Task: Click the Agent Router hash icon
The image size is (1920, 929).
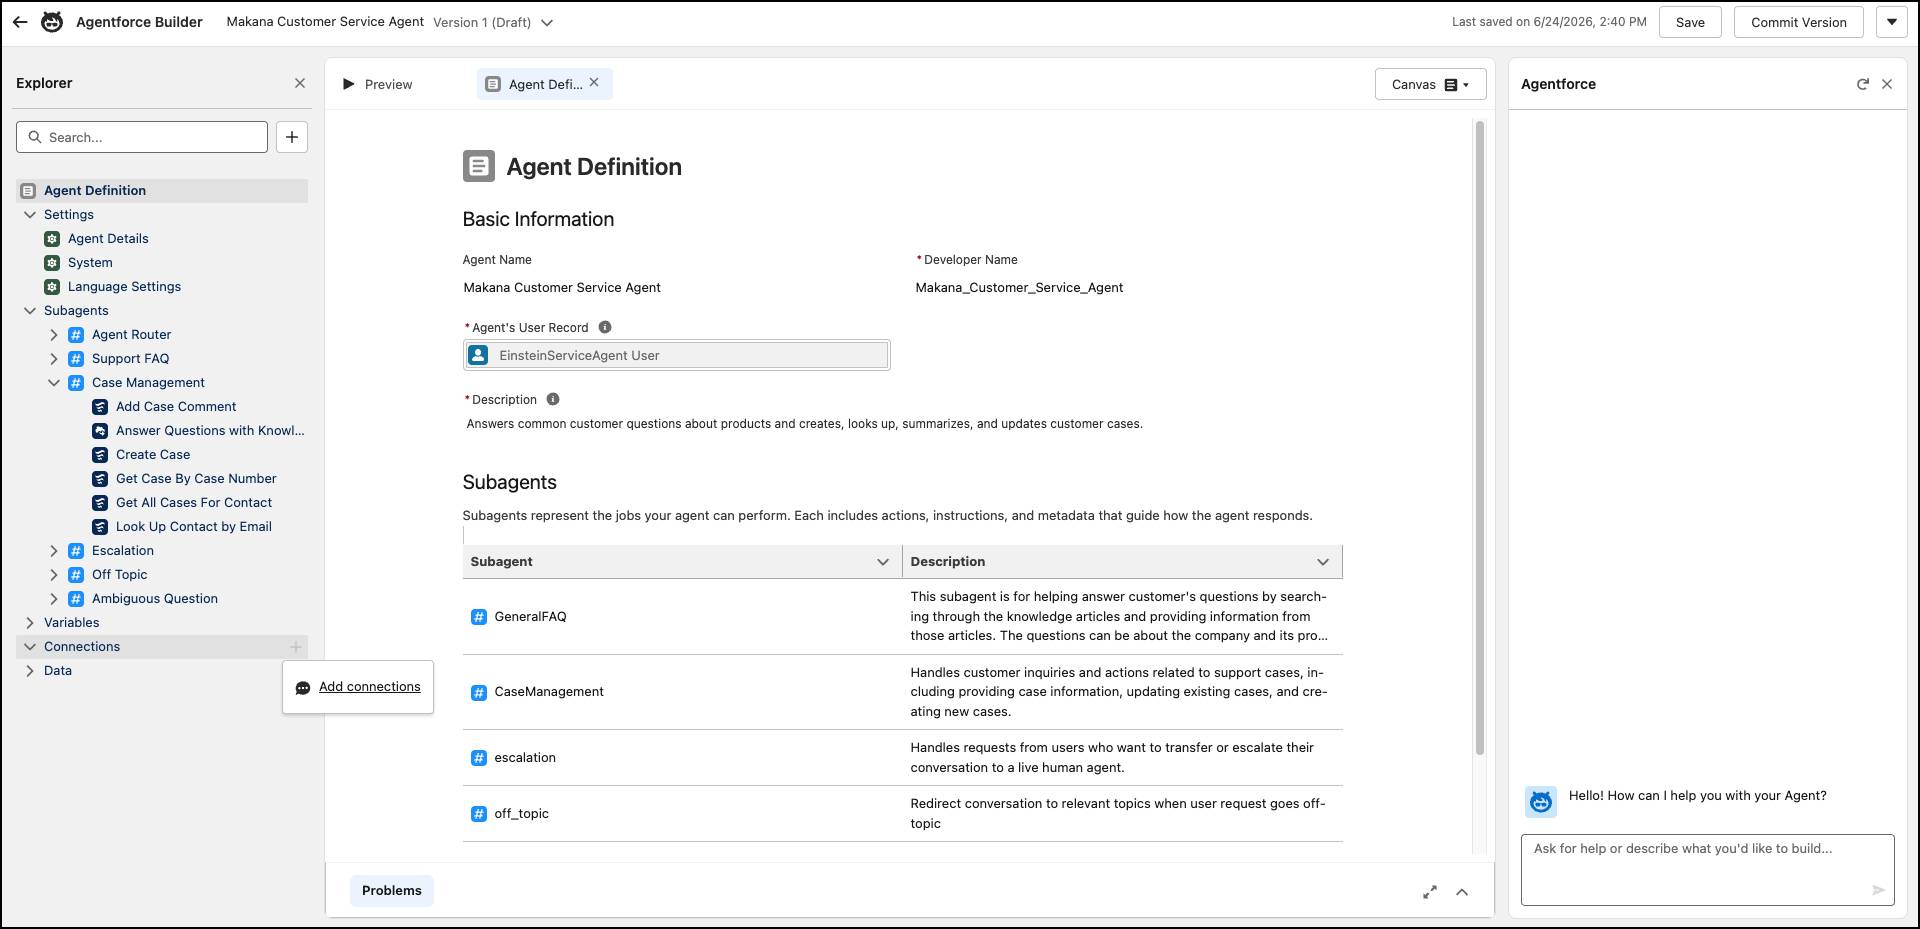Action: point(76,335)
